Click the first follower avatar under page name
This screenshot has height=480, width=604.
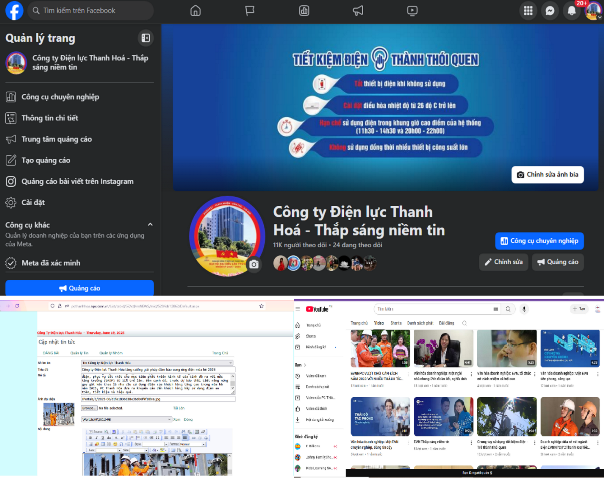click(280, 263)
